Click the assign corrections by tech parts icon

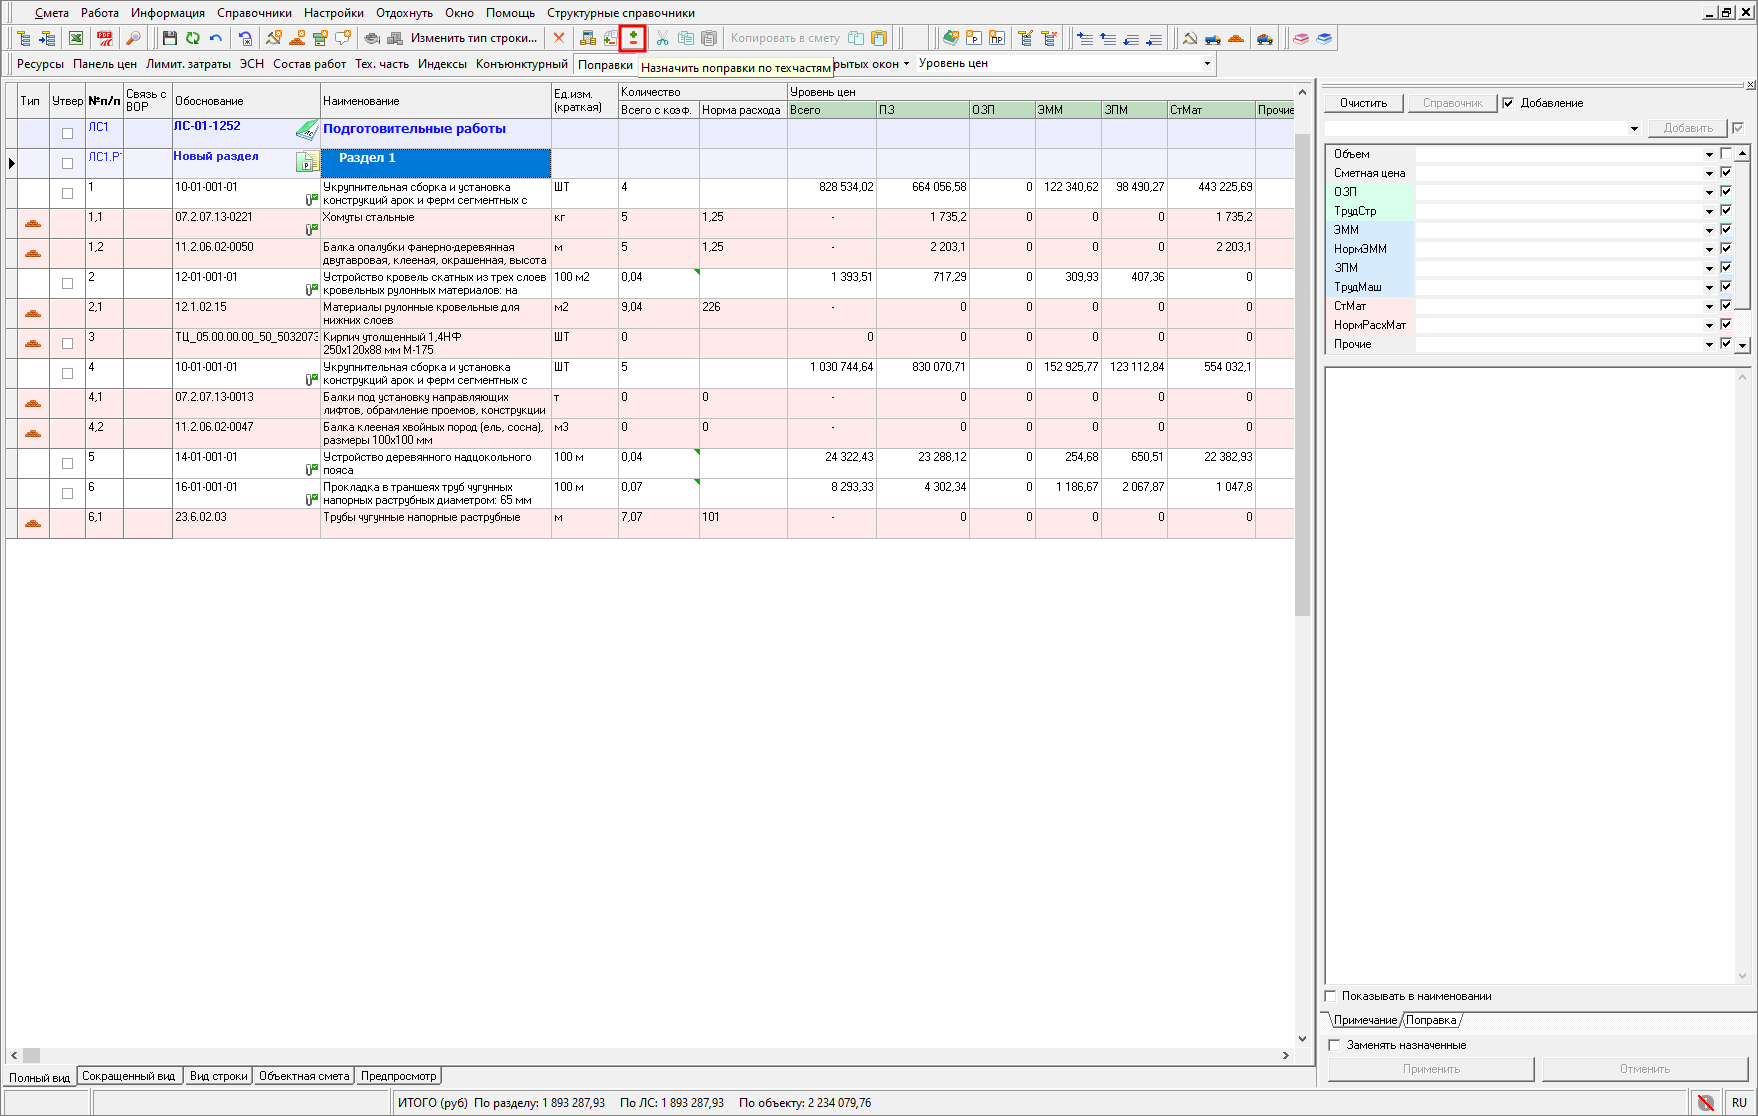point(633,39)
